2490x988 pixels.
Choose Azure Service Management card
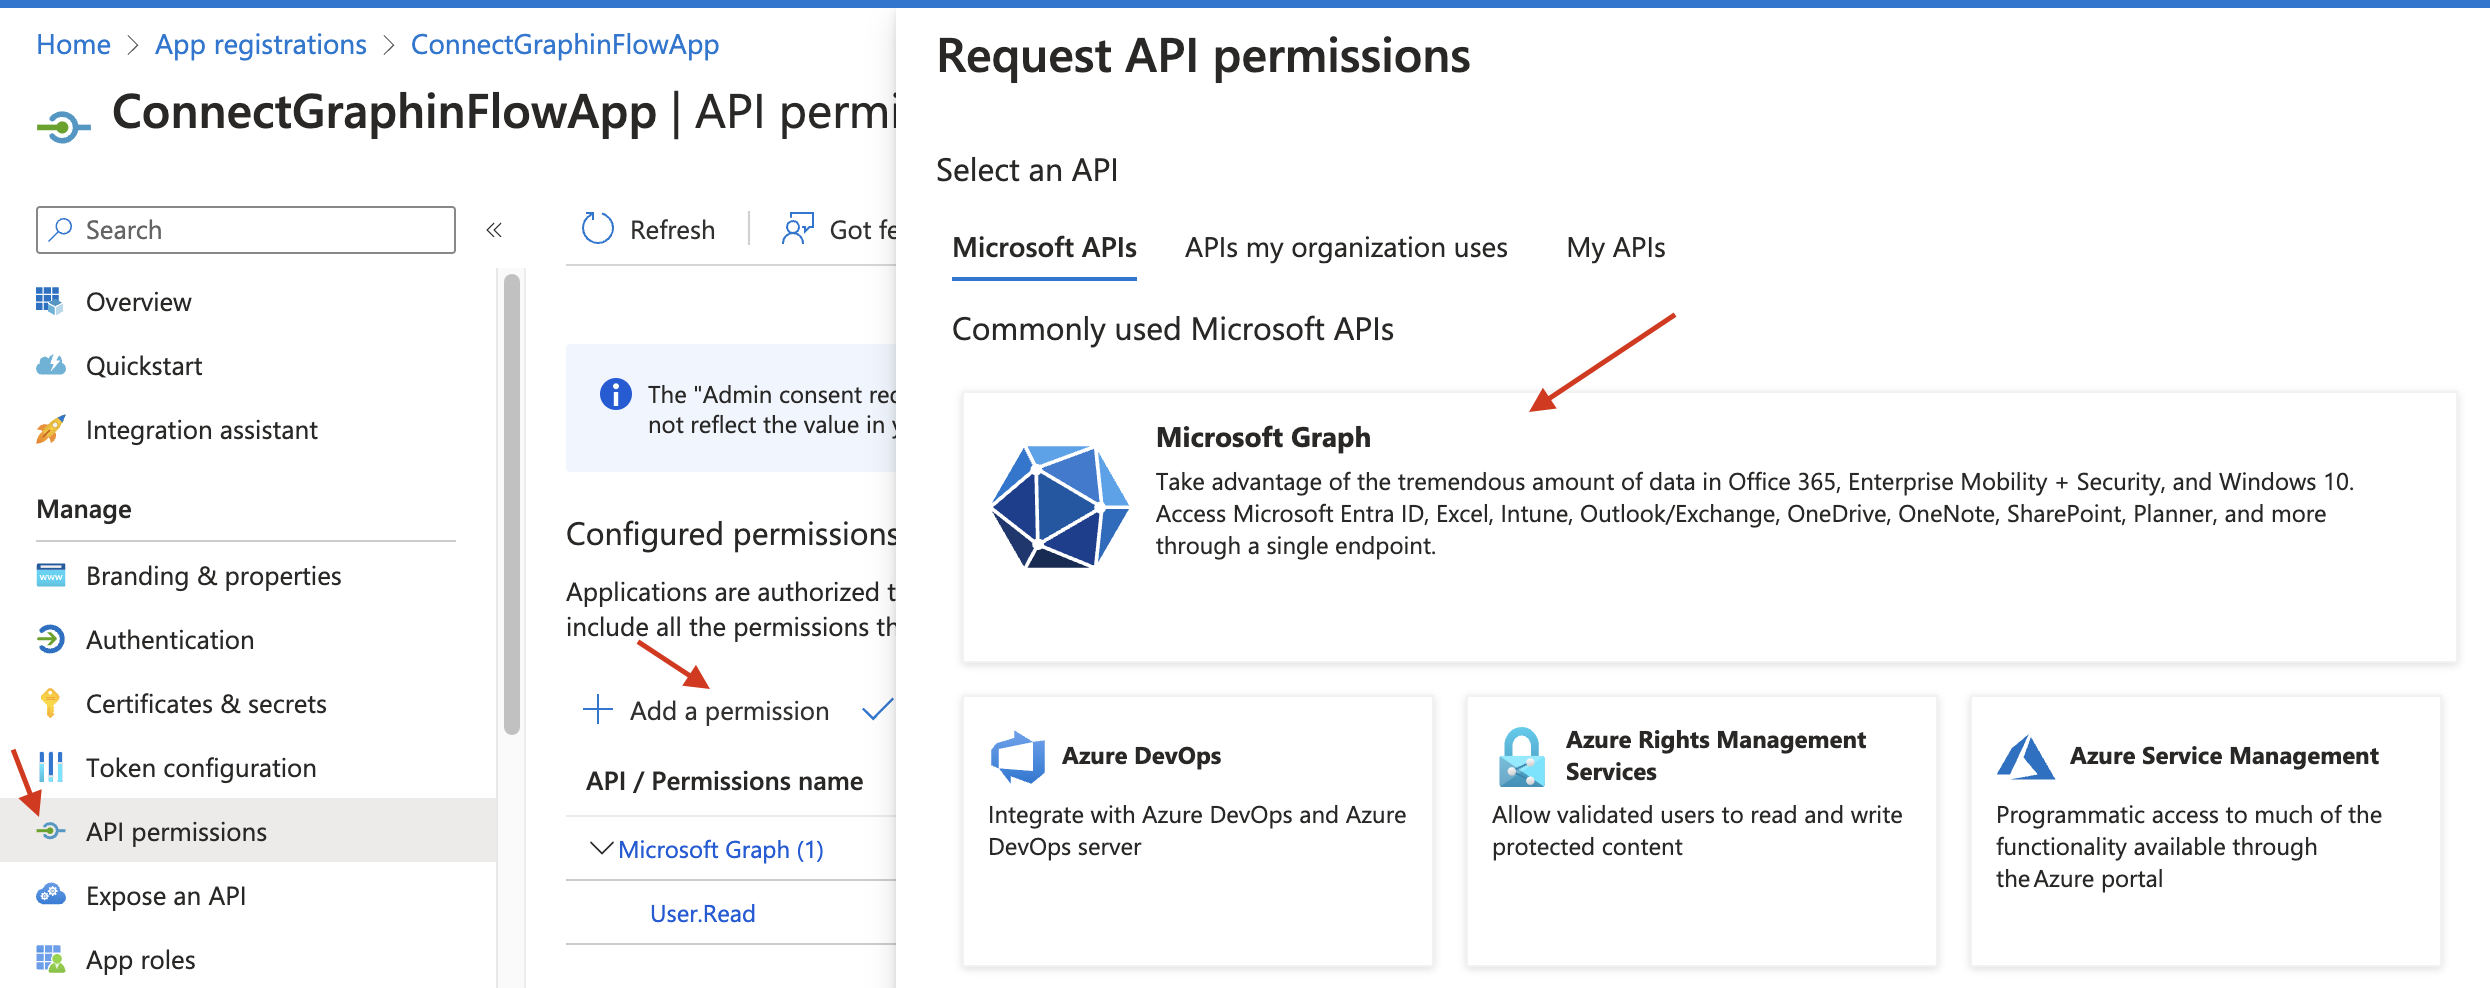click(x=2205, y=831)
